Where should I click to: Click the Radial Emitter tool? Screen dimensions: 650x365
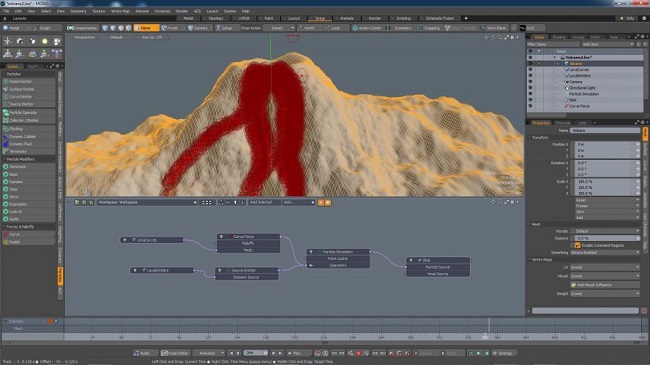tap(29, 81)
